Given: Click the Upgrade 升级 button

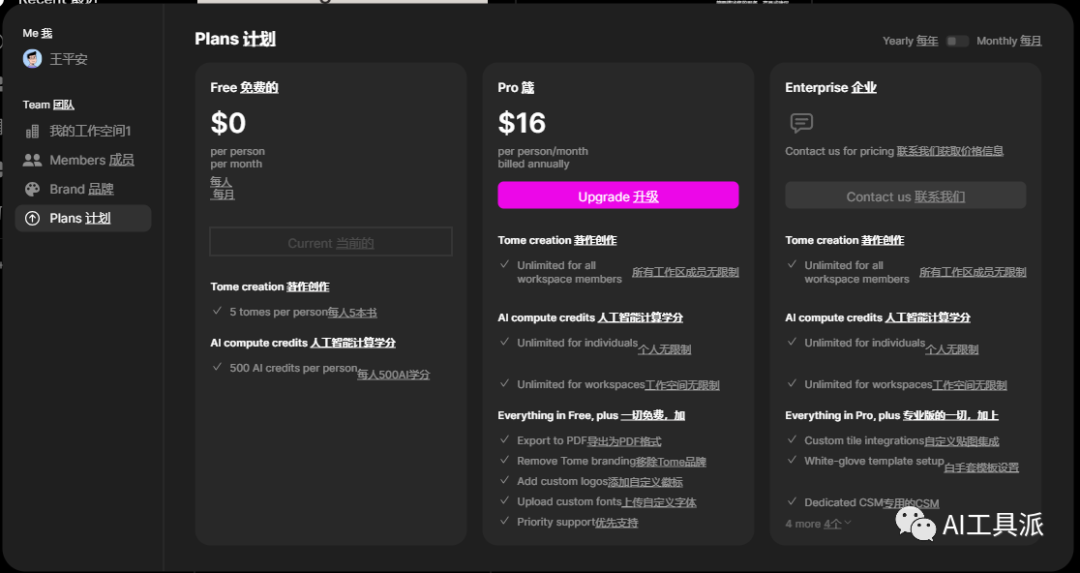Looking at the screenshot, I should [618, 196].
